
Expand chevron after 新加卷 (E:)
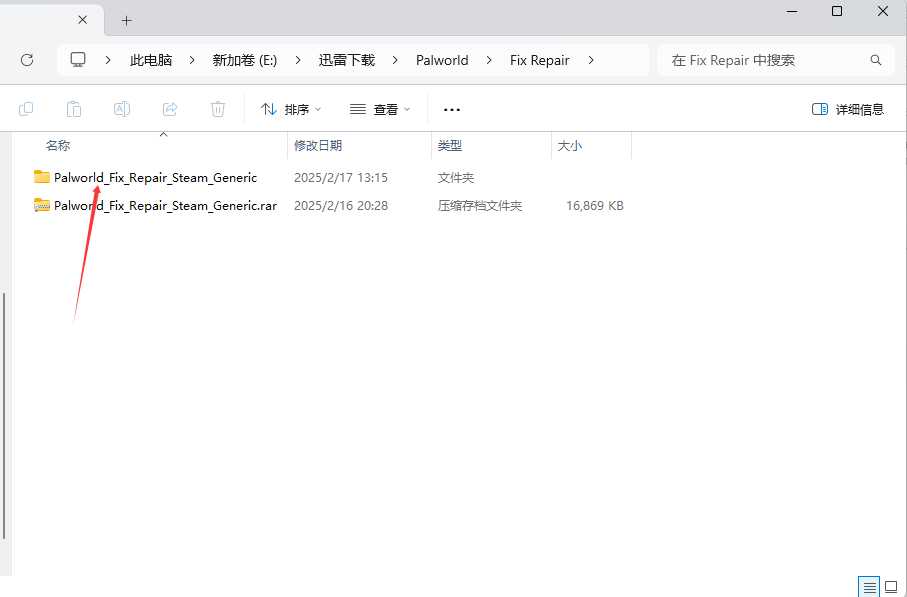point(298,60)
